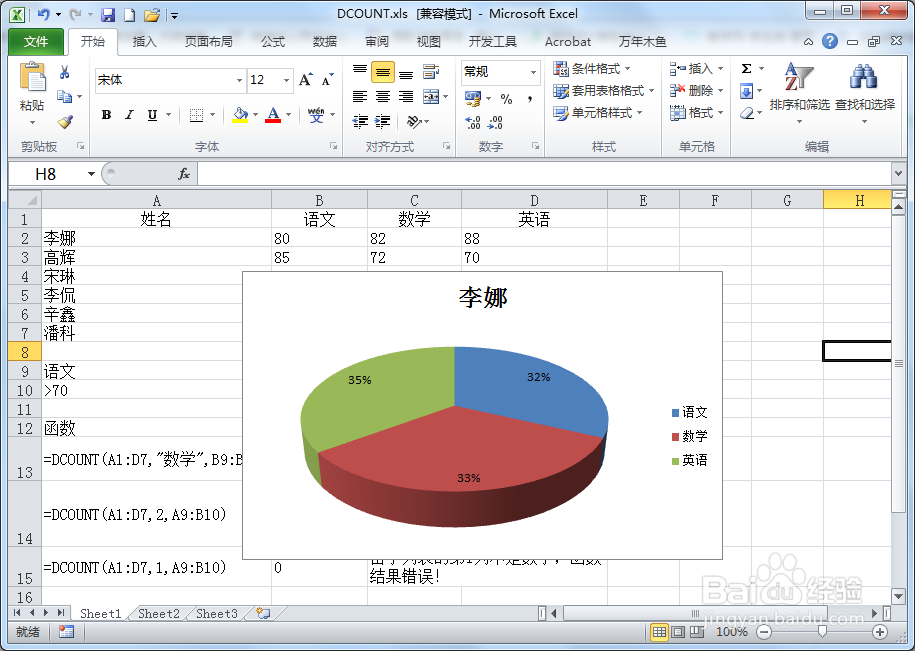Click the wrap text icon
915x651 pixels.
[x=431, y=72]
